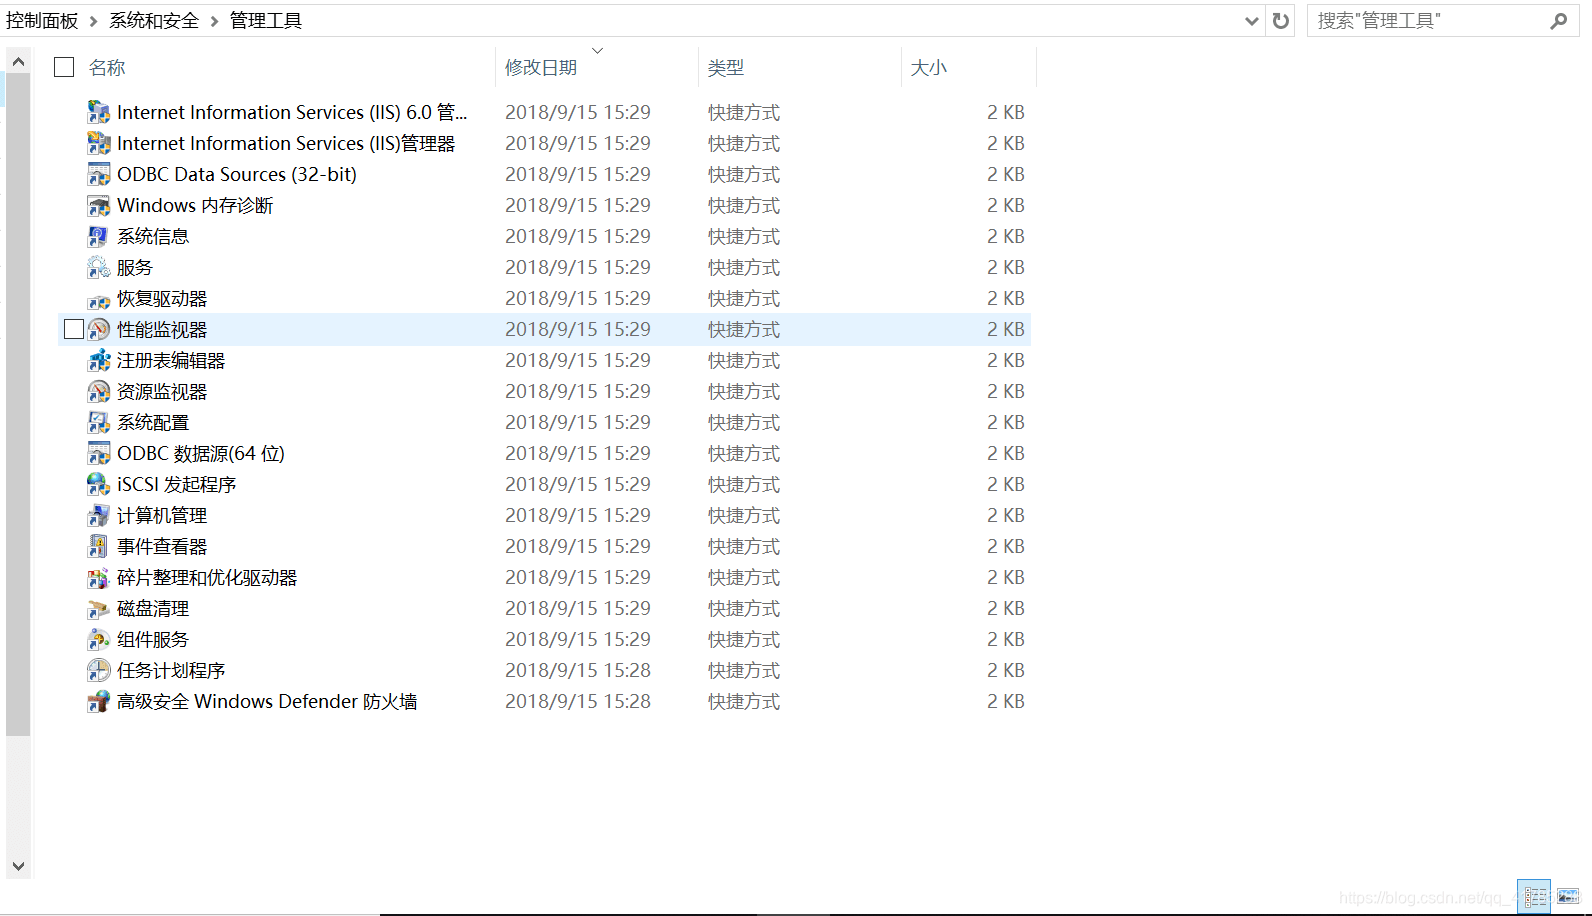Click the 控制面板 breadcrumb
Image resolution: width=1592 pixels, height=916 pixels.
click(42, 21)
